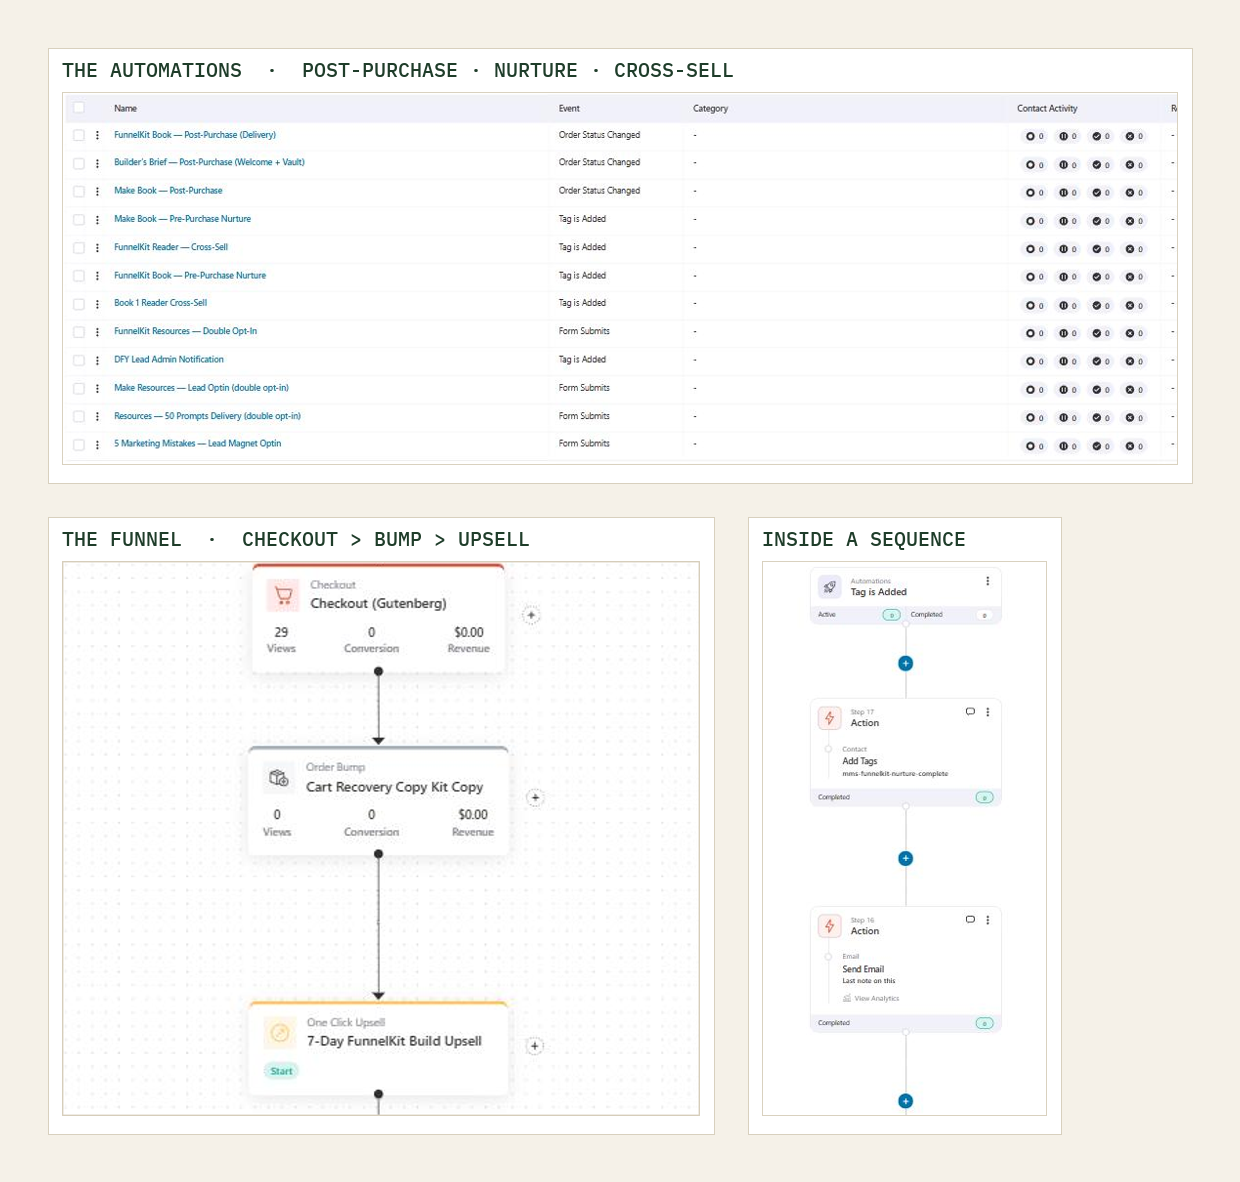Click the Order Bump package icon
1240x1182 pixels.
tap(279, 777)
